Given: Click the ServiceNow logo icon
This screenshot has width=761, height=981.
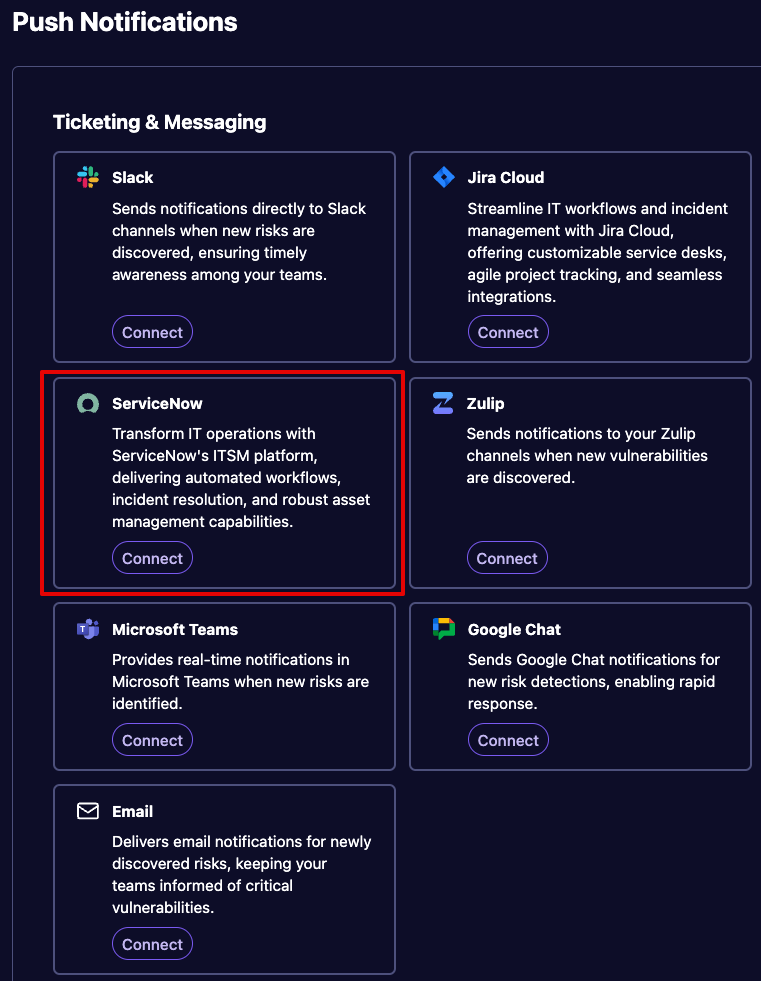Looking at the screenshot, I should [x=88, y=404].
